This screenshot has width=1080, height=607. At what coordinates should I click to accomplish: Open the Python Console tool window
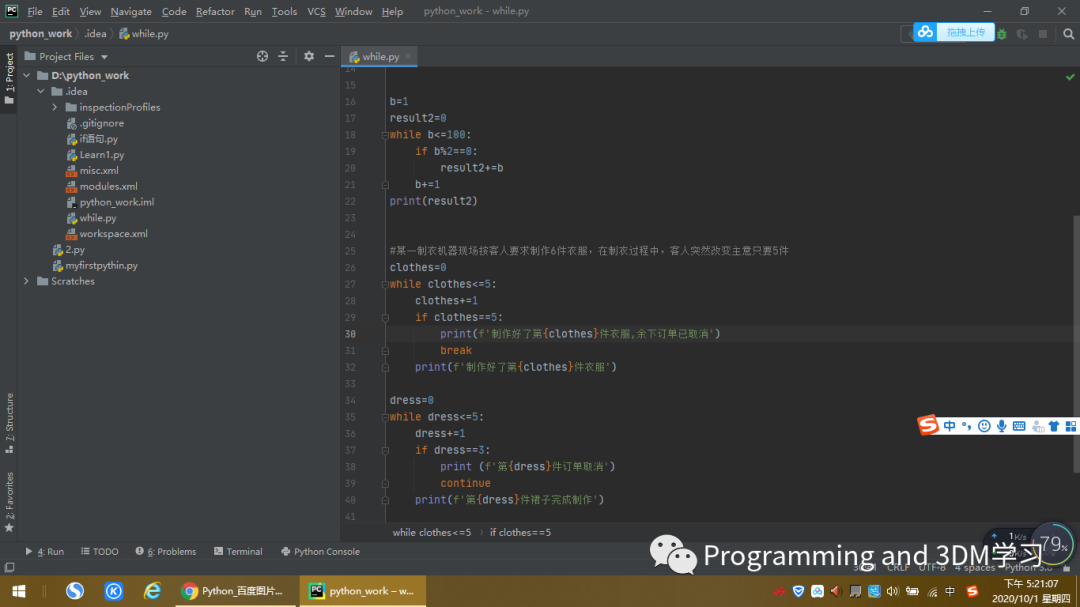pyautogui.click(x=320, y=551)
